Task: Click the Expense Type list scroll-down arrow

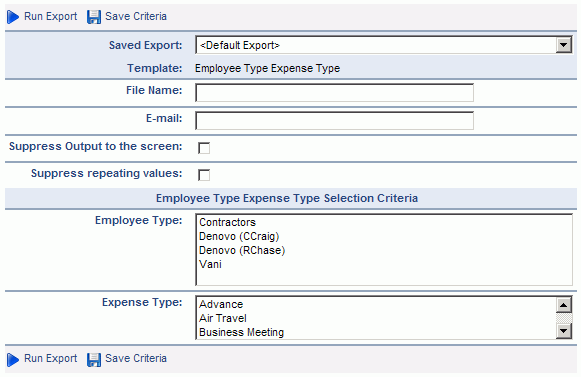Action: [x=564, y=331]
